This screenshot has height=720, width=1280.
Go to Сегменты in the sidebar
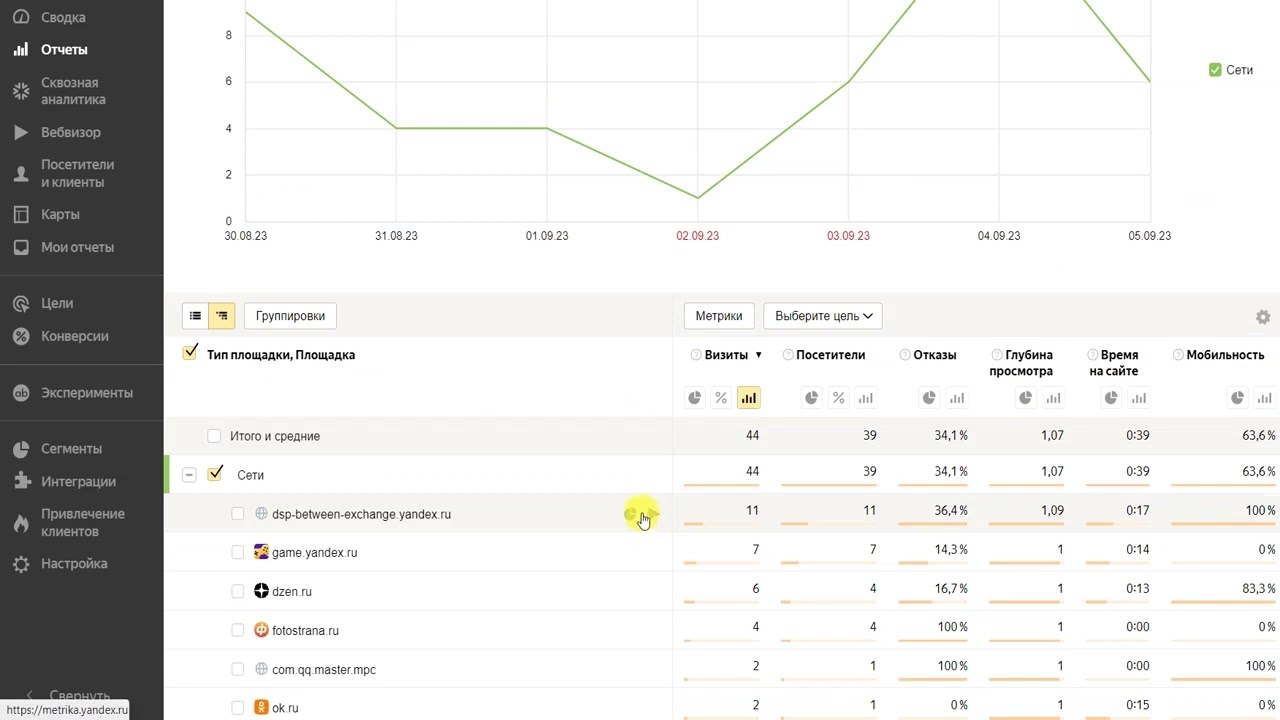71,449
